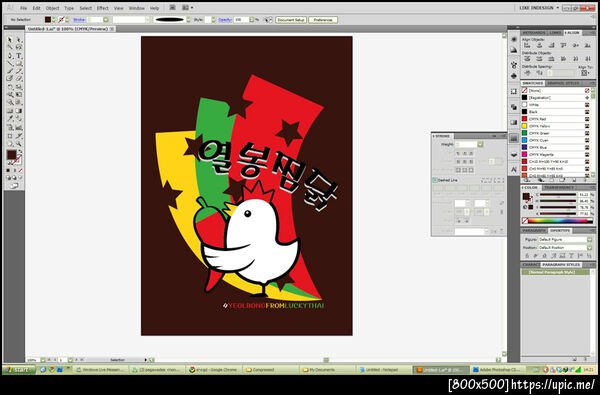The image size is (600, 395).
Task: Select Normal Paragraph Style entry
Action: [x=556, y=272]
